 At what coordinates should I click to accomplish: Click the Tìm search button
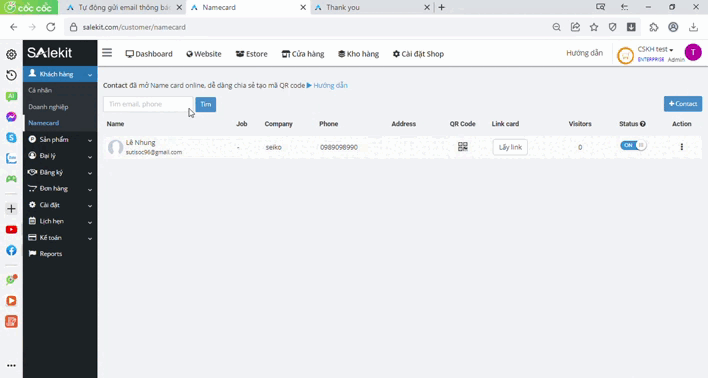(x=205, y=104)
